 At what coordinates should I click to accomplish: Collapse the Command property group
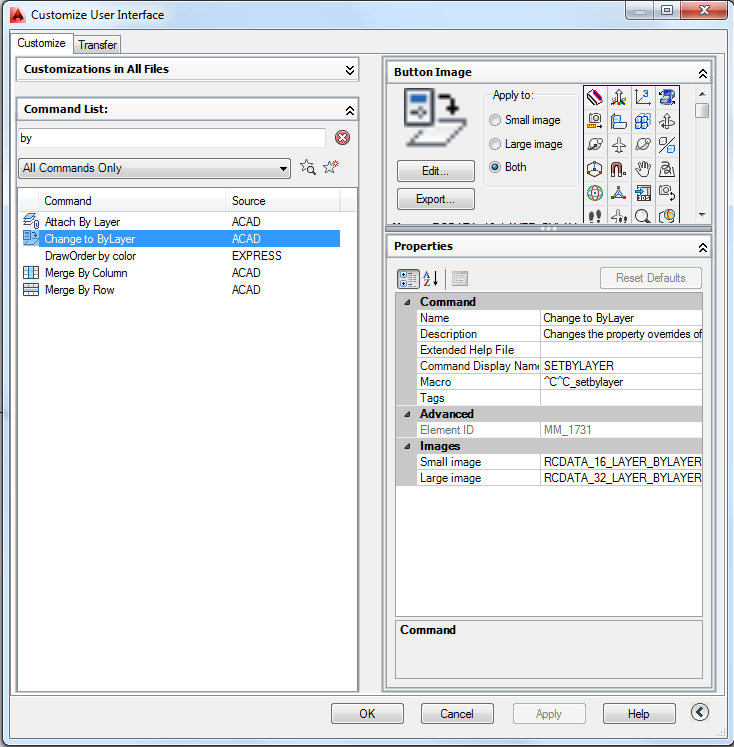point(407,302)
